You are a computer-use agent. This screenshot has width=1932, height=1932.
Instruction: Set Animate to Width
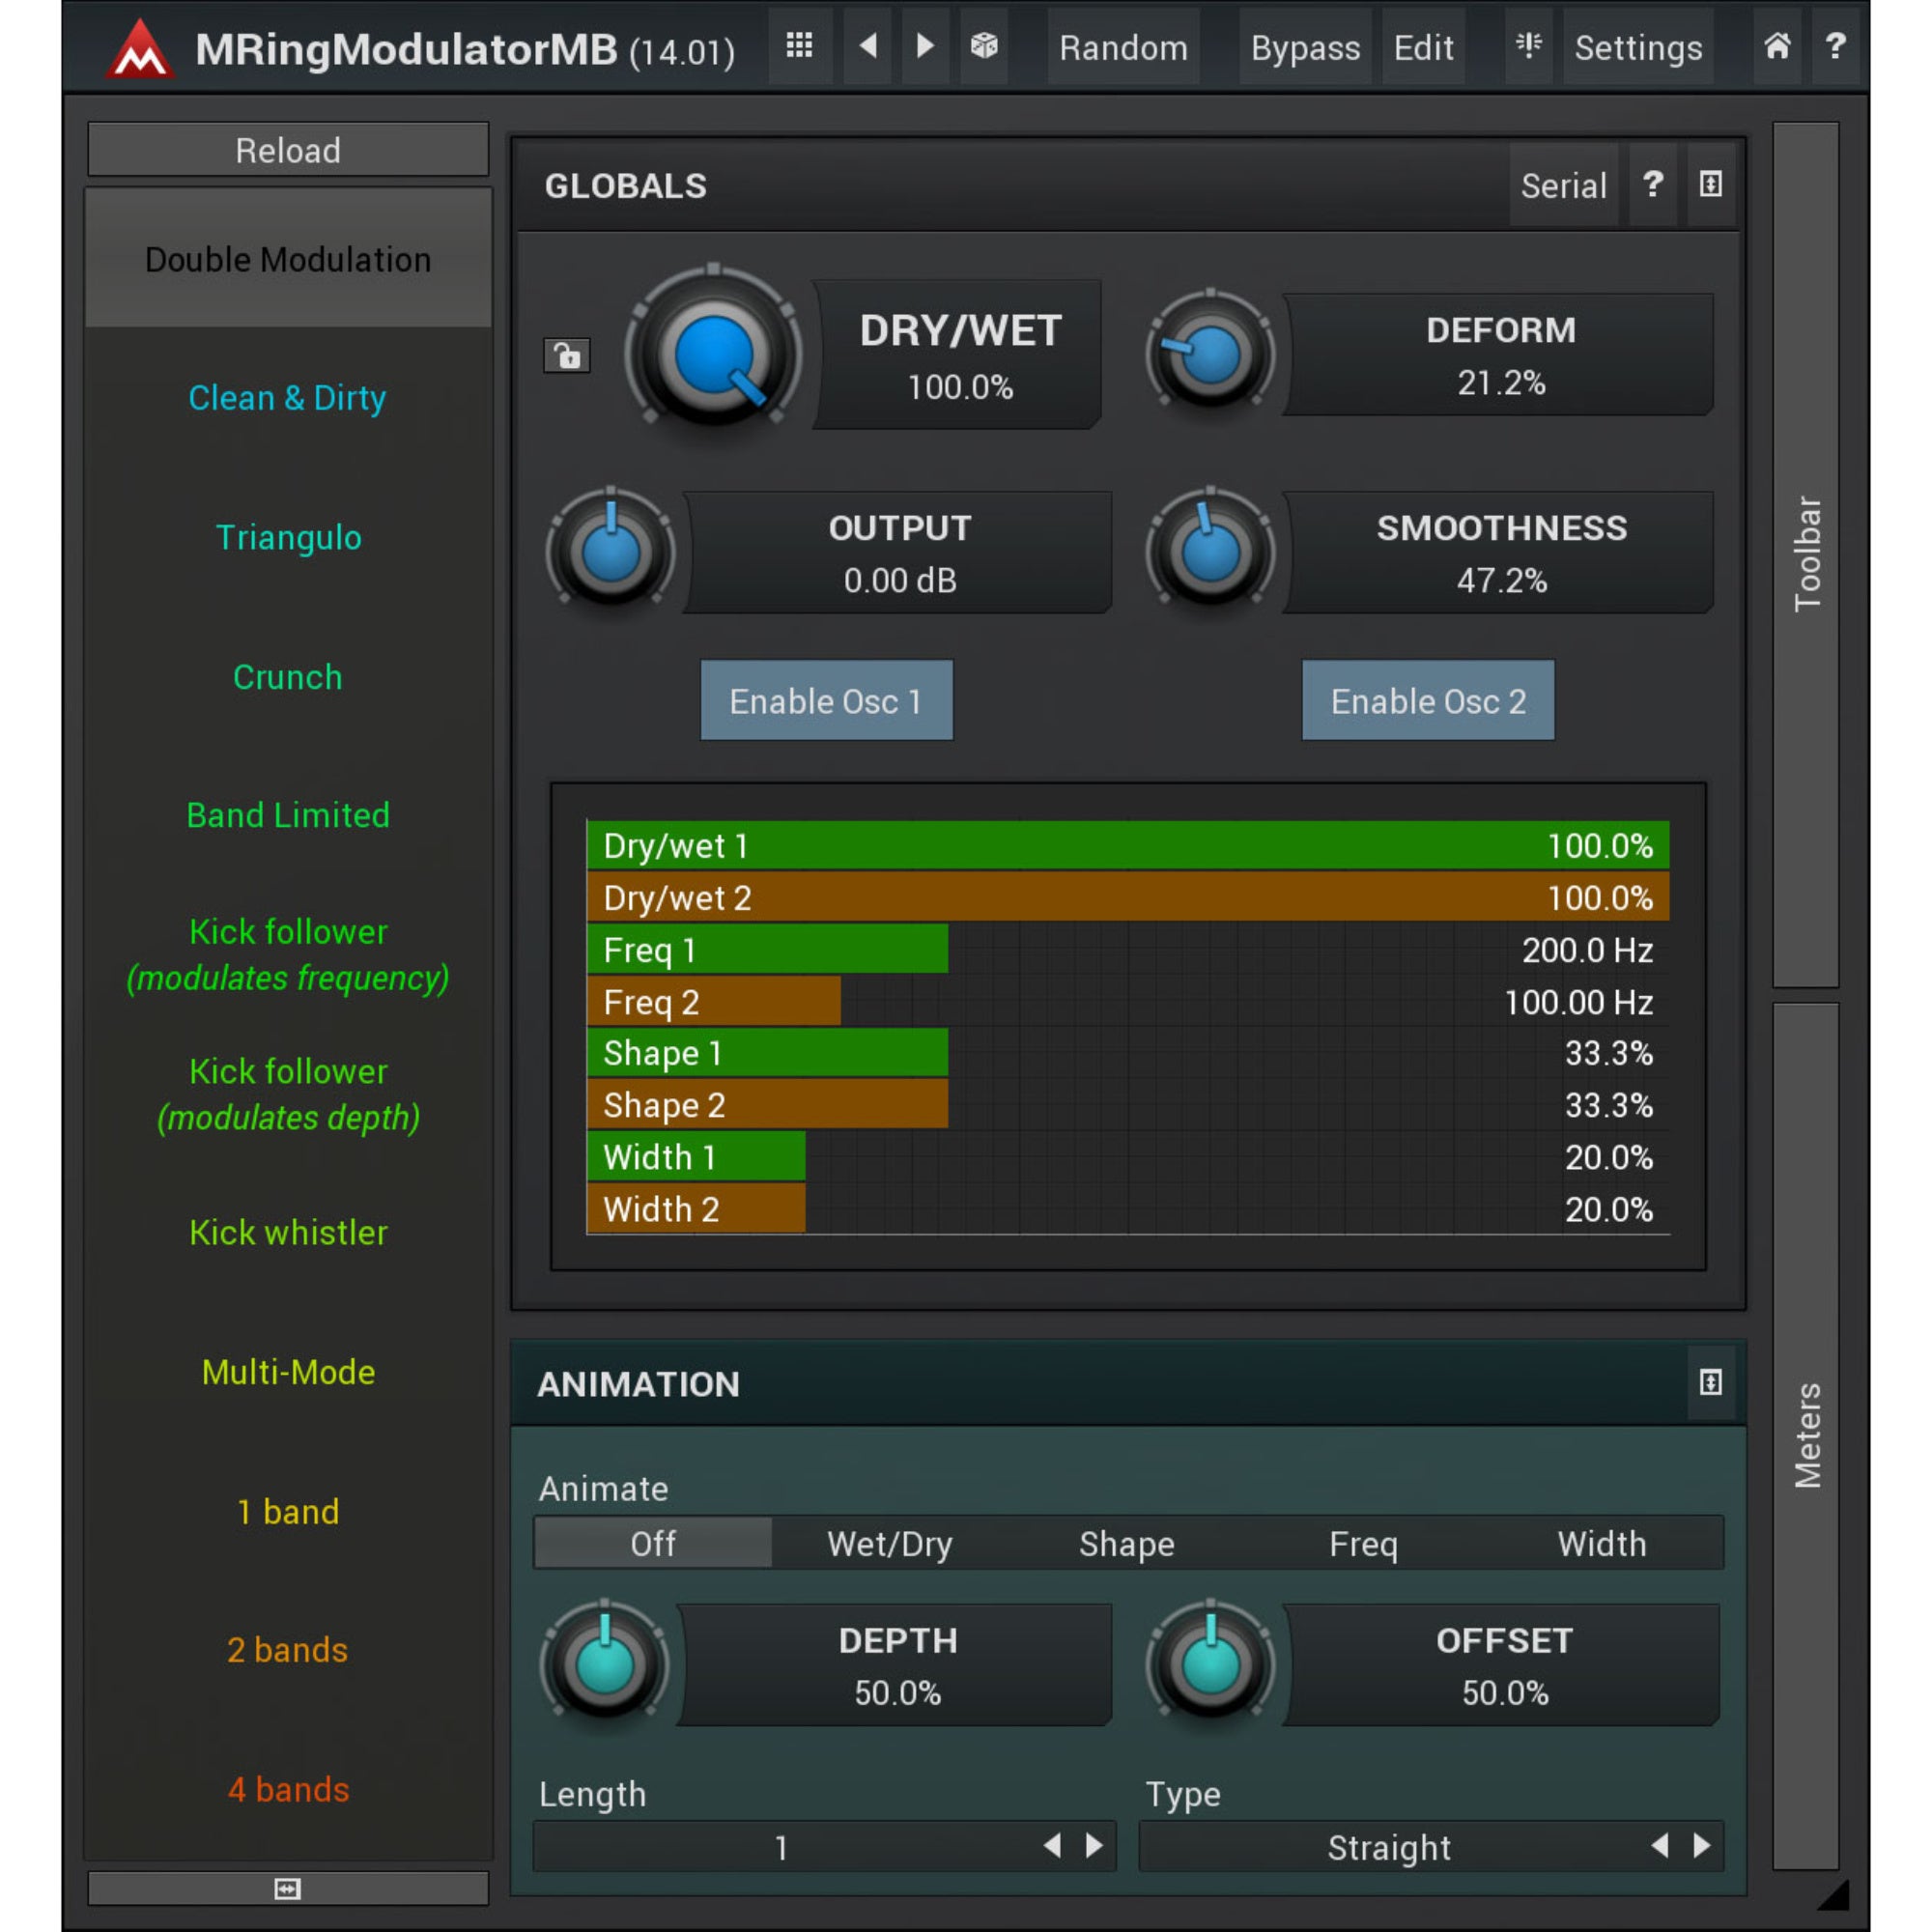[x=1602, y=1543]
